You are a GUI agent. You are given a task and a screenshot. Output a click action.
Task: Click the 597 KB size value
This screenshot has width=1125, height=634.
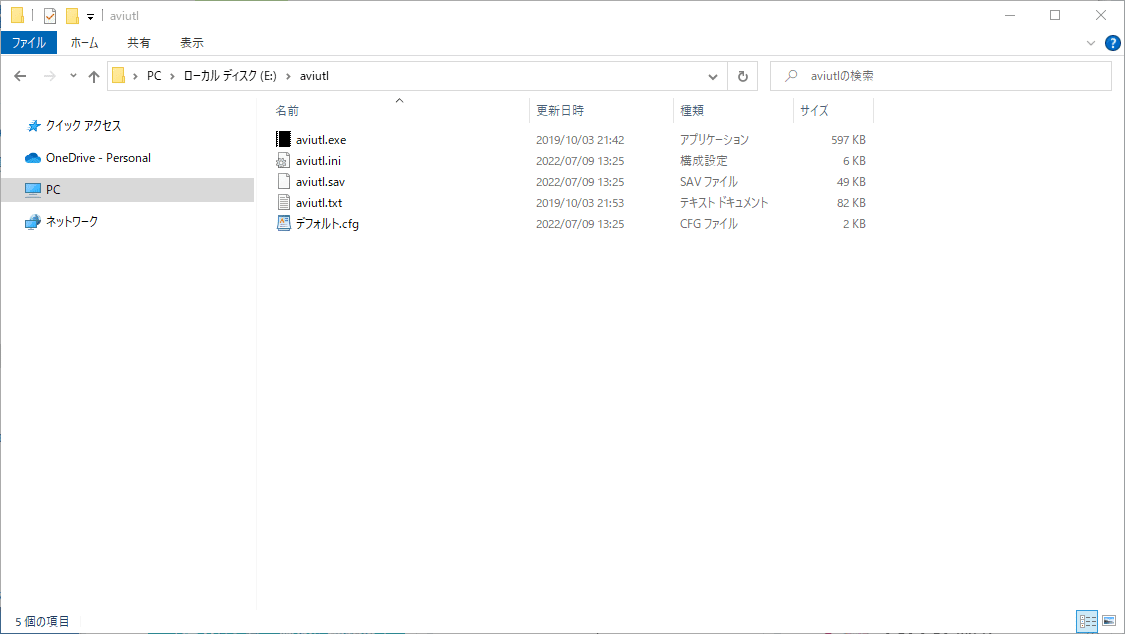pyautogui.click(x=849, y=140)
